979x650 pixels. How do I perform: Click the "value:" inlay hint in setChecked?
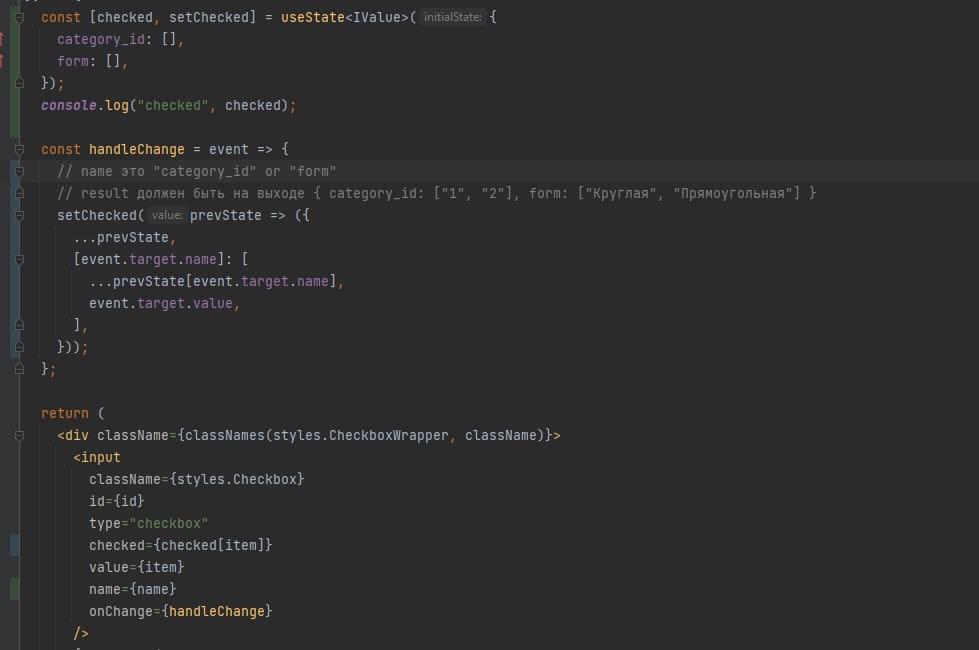click(167, 215)
